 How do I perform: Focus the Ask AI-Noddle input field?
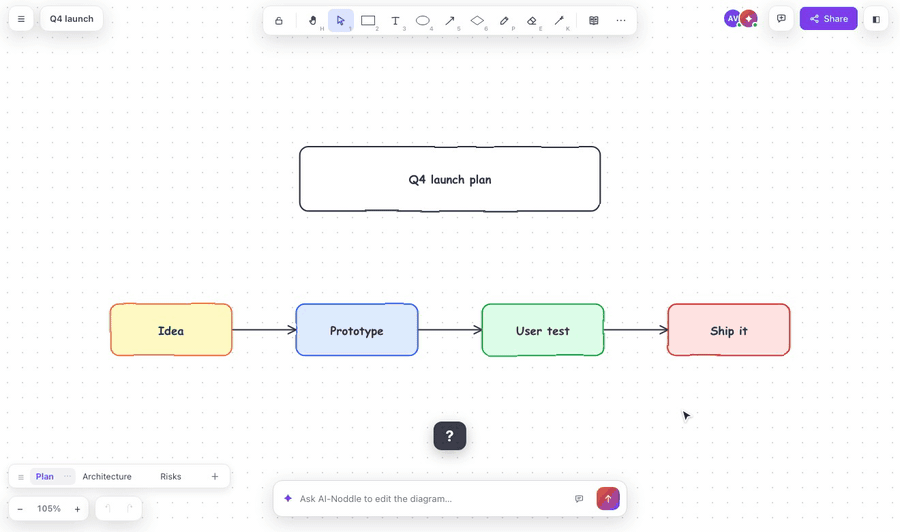coord(433,499)
